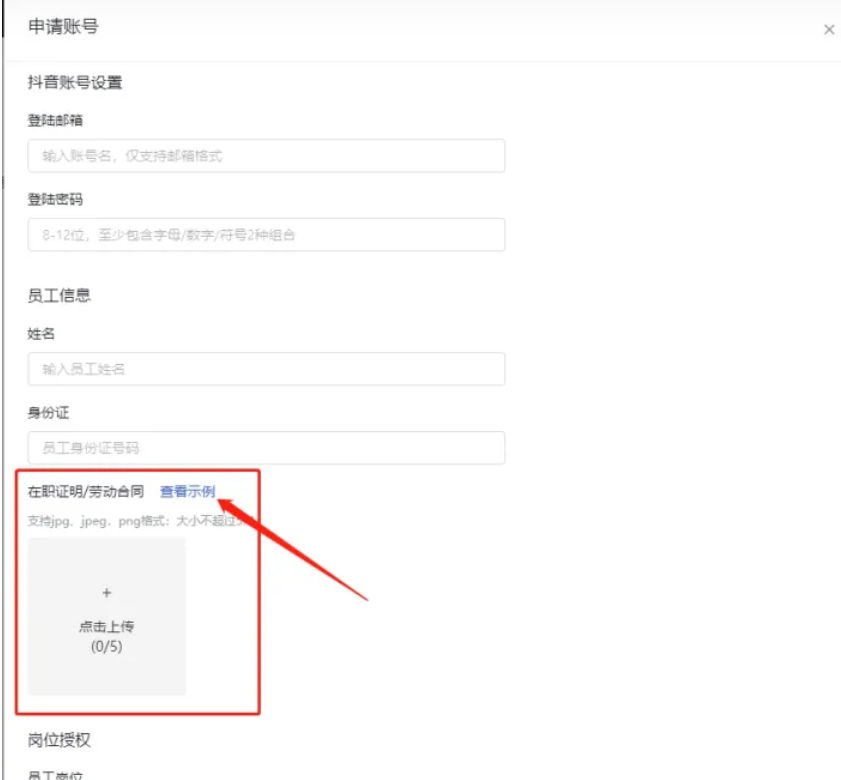Viewport: 841px width, 780px height.
Task: Click the 登陆邮箱 input field
Action: [266, 156]
